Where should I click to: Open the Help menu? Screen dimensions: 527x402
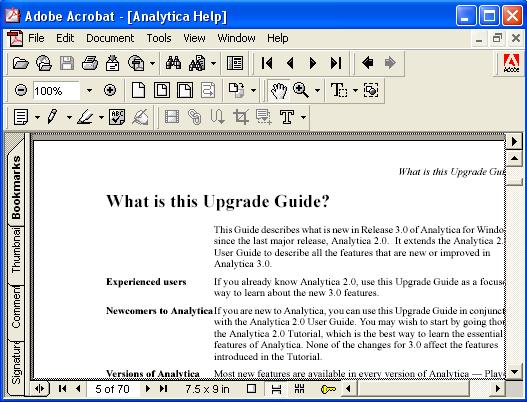point(278,38)
